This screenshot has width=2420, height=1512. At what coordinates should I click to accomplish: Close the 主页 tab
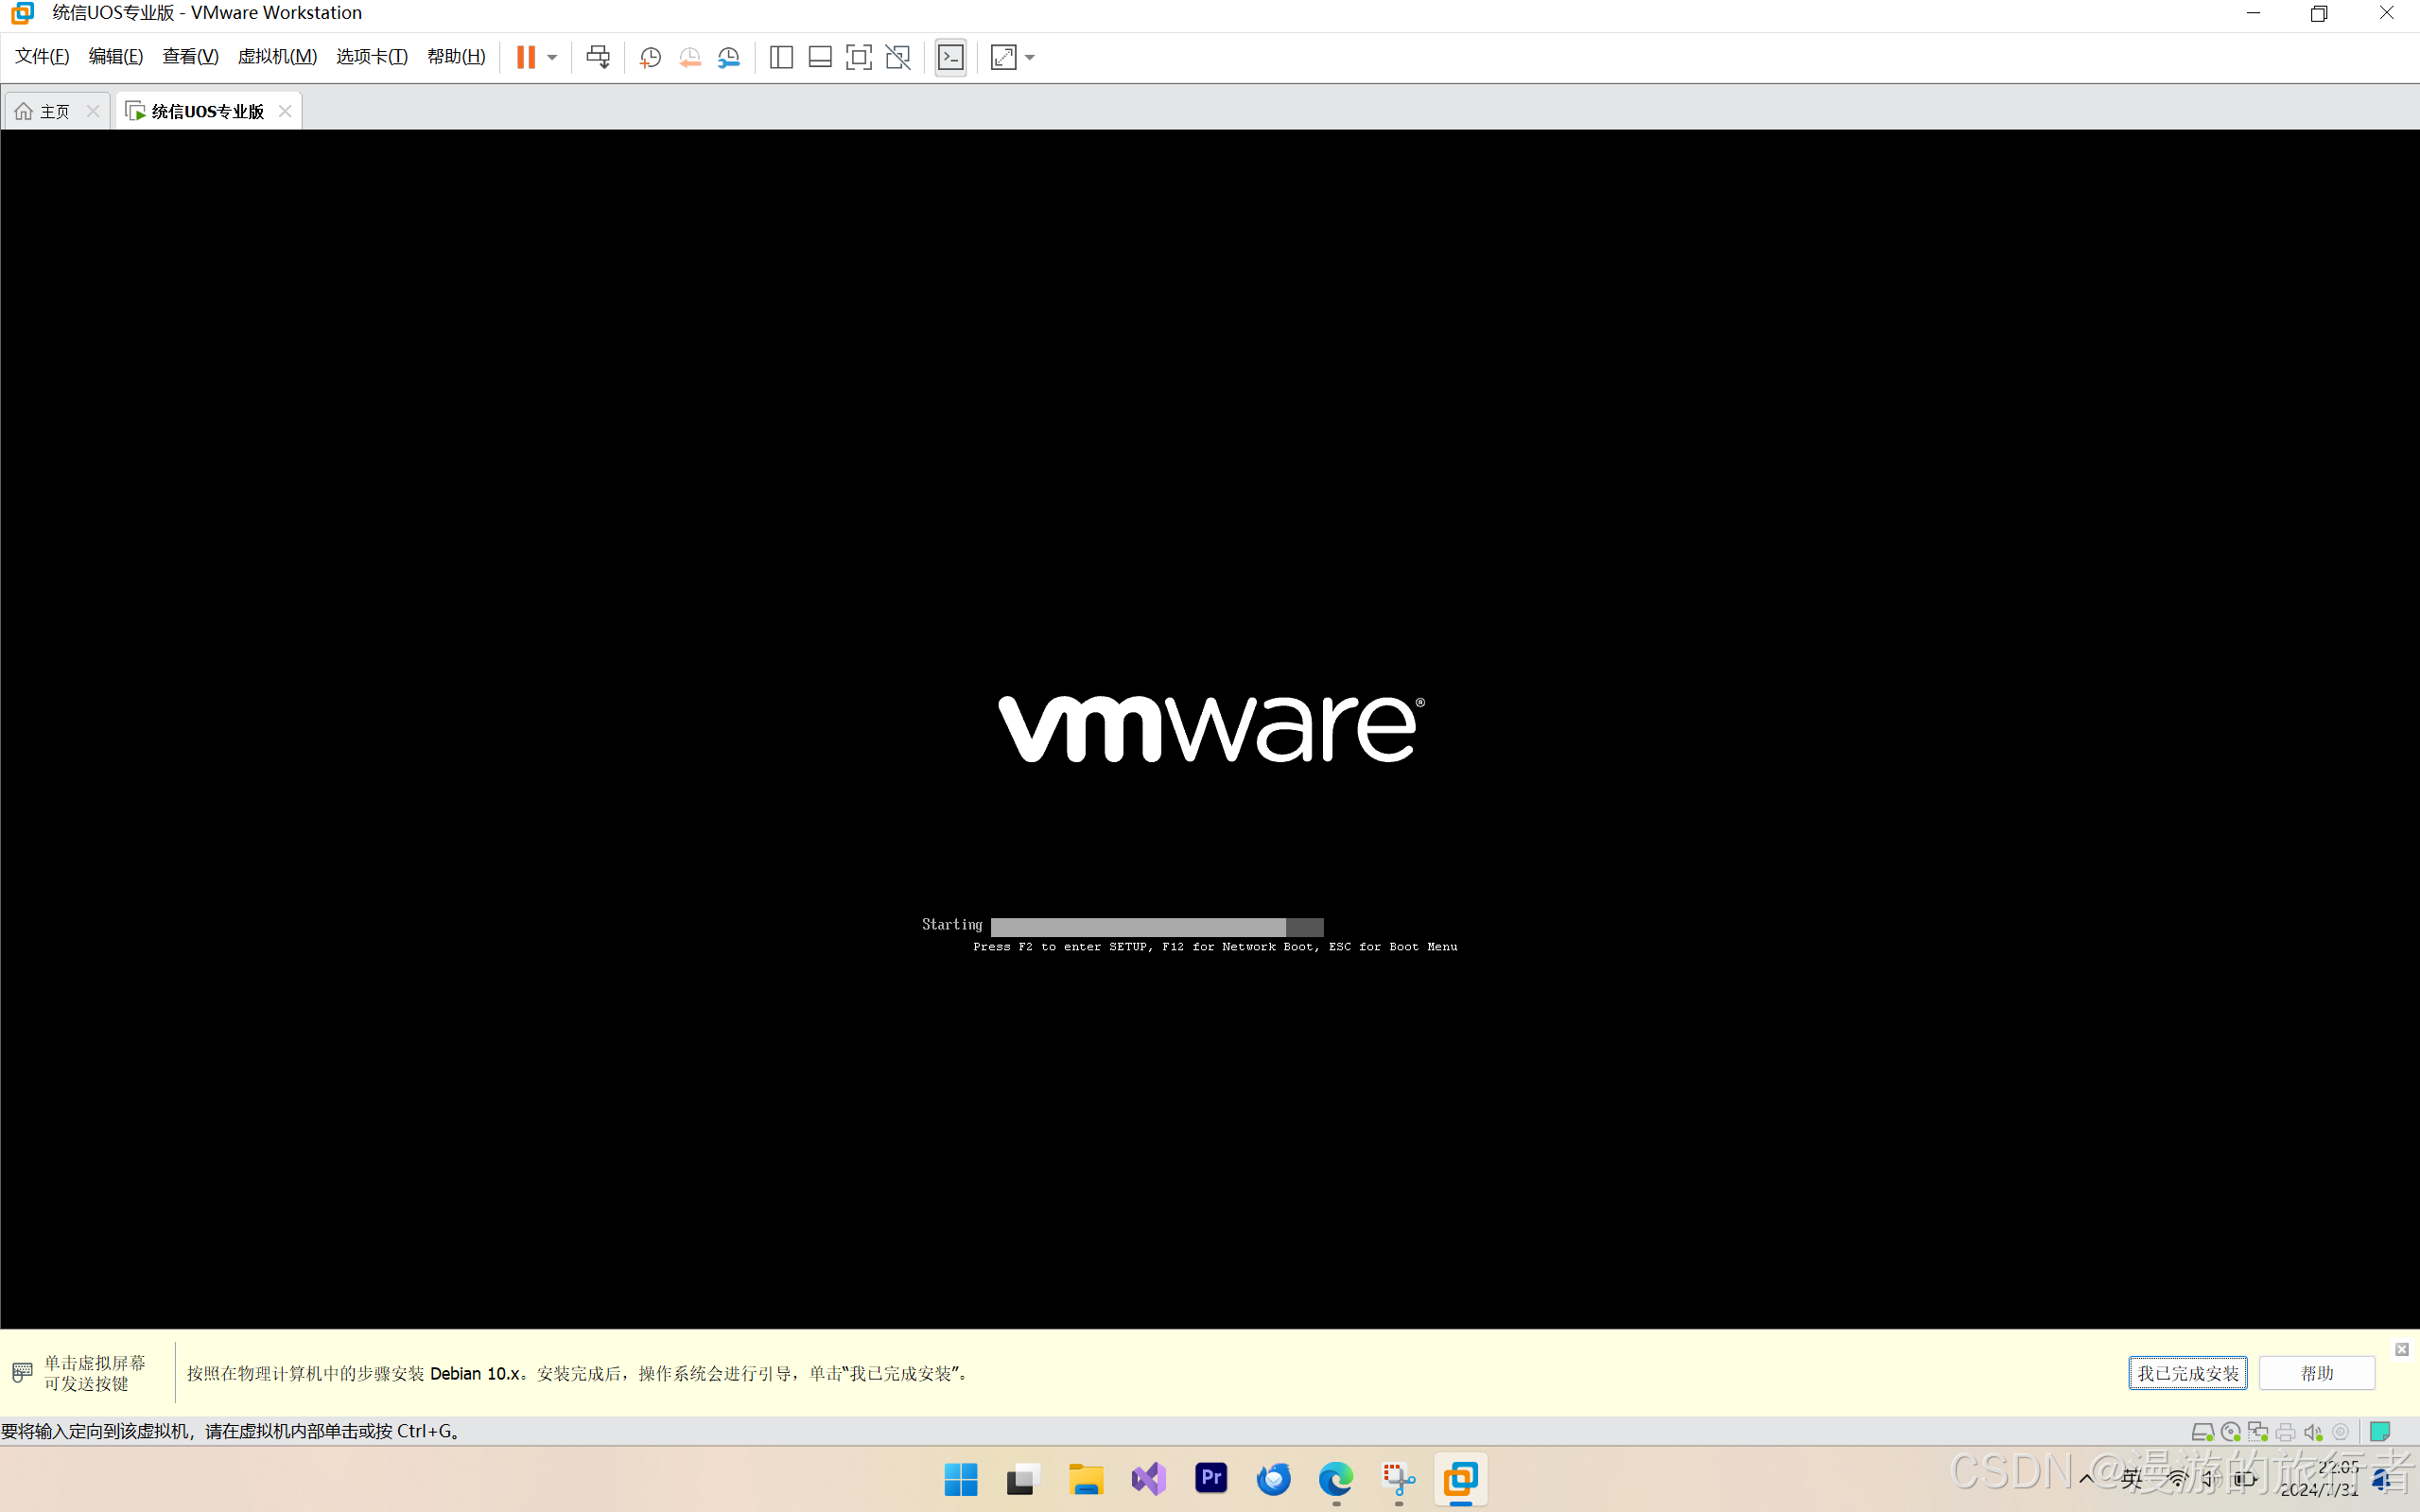[x=93, y=111]
